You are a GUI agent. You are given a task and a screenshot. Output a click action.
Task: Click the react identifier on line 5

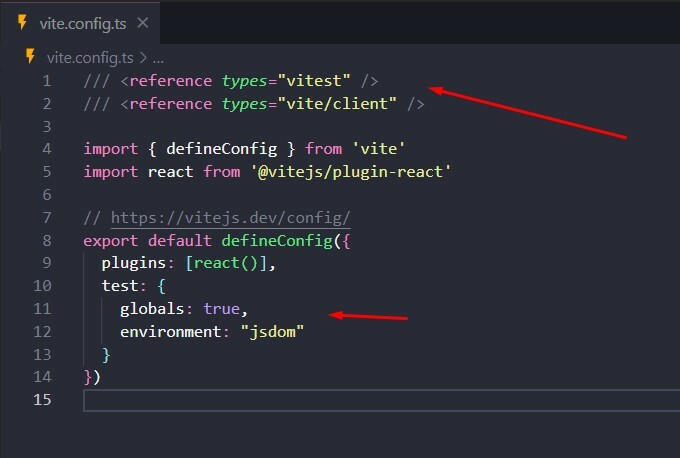tap(170, 172)
